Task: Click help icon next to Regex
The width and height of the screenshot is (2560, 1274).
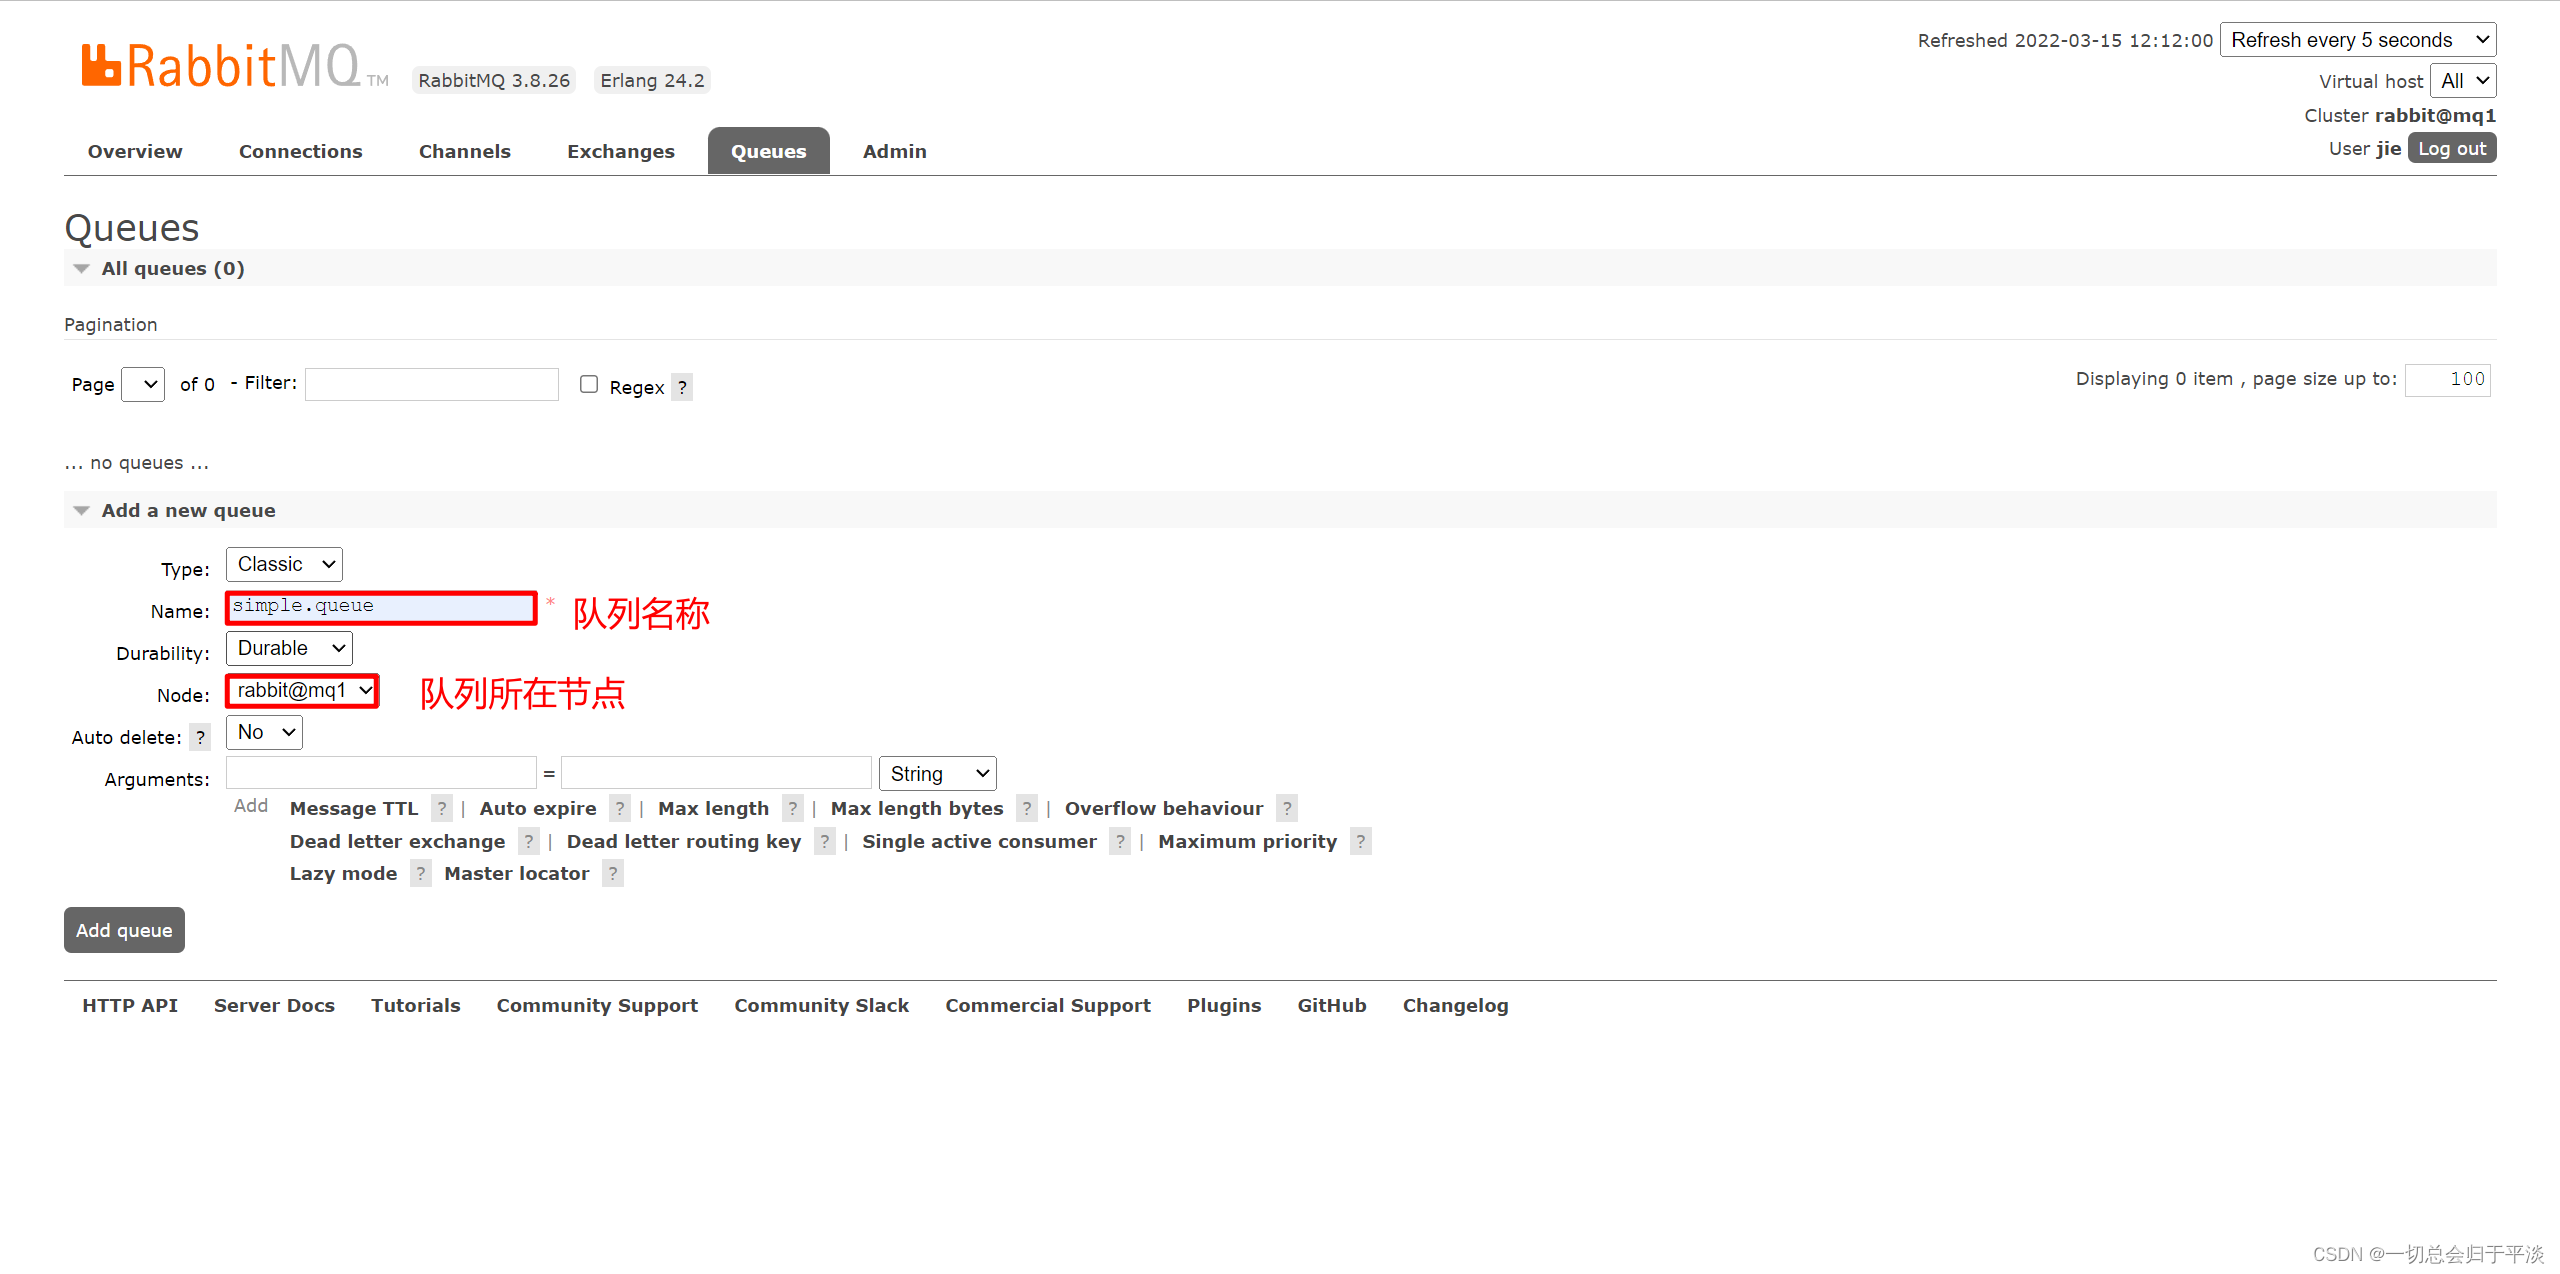Action: (682, 387)
